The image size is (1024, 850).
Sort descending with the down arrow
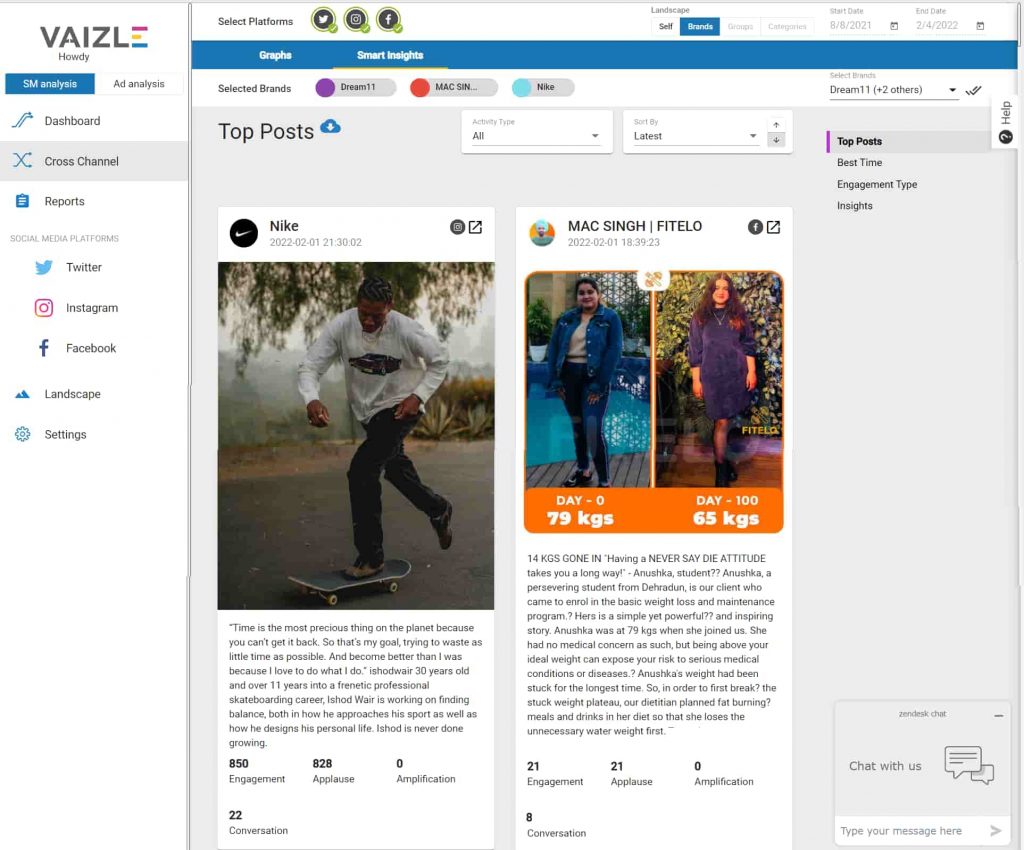coord(776,140)
